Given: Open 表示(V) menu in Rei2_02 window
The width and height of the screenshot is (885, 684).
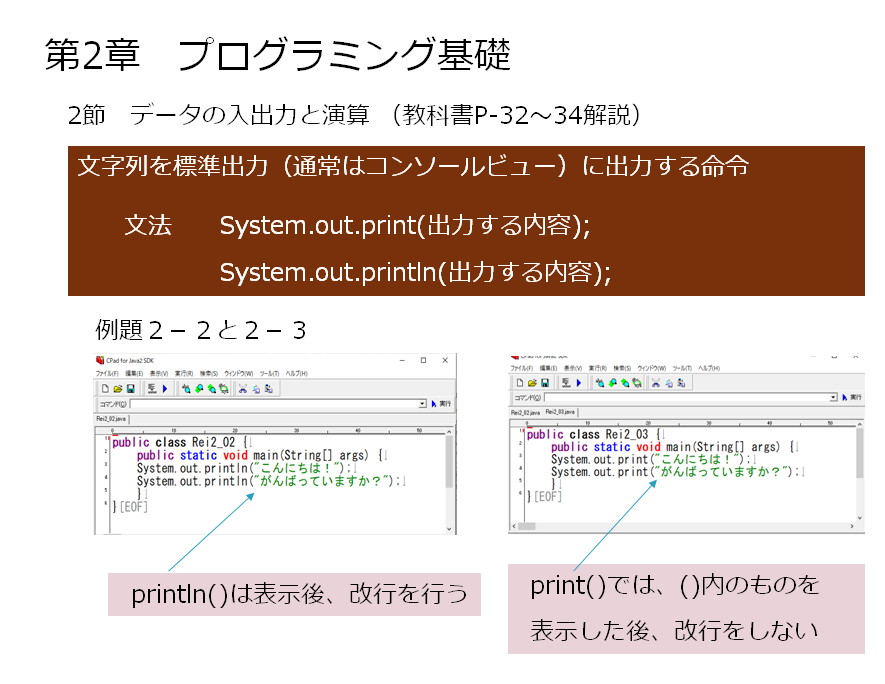Looking at the screenshot, I should tap(159, 374).
